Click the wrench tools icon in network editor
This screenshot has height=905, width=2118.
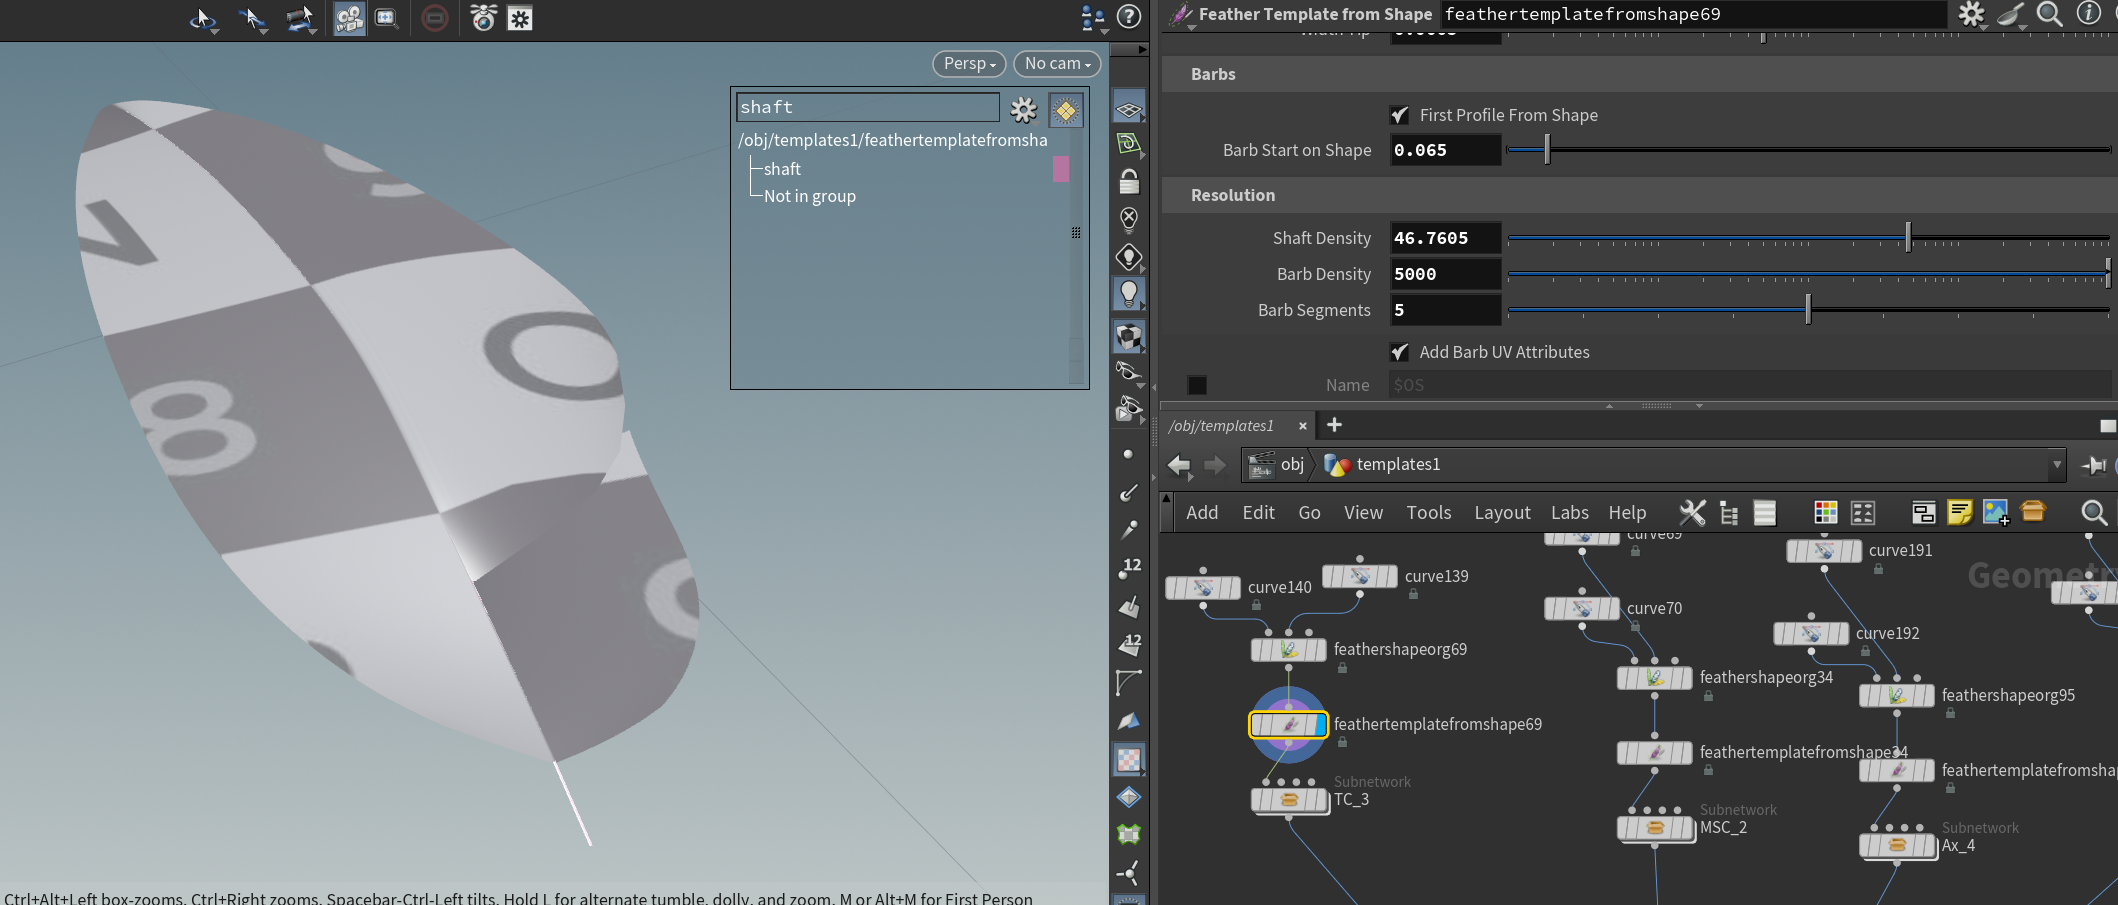point(1692,513)
